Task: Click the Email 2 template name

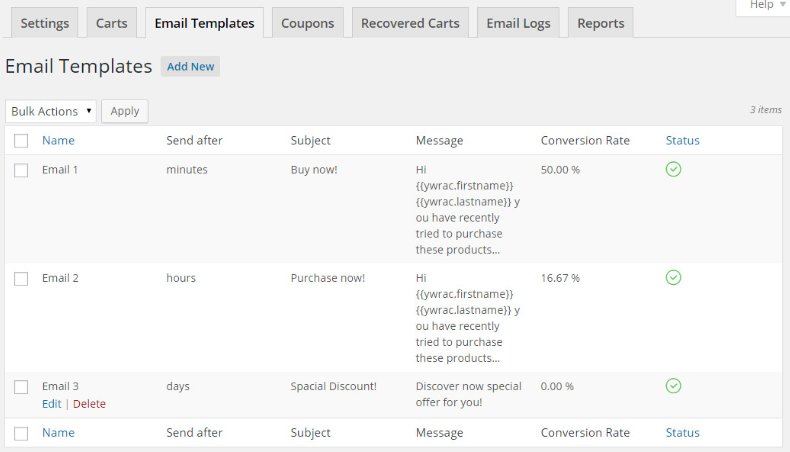Action: 60,278
